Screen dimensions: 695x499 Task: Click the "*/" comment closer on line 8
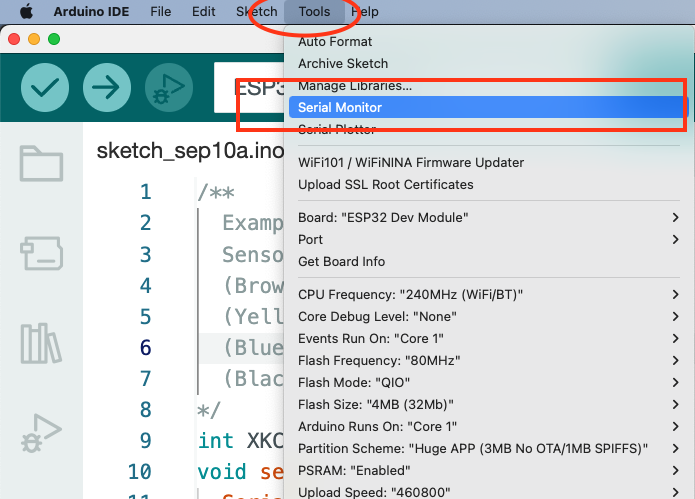click(x=209, y=410)
